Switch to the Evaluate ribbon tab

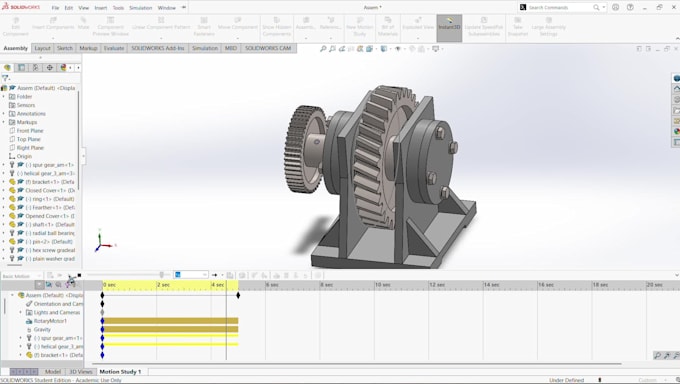pyautogui.click(x=114, y=48)
